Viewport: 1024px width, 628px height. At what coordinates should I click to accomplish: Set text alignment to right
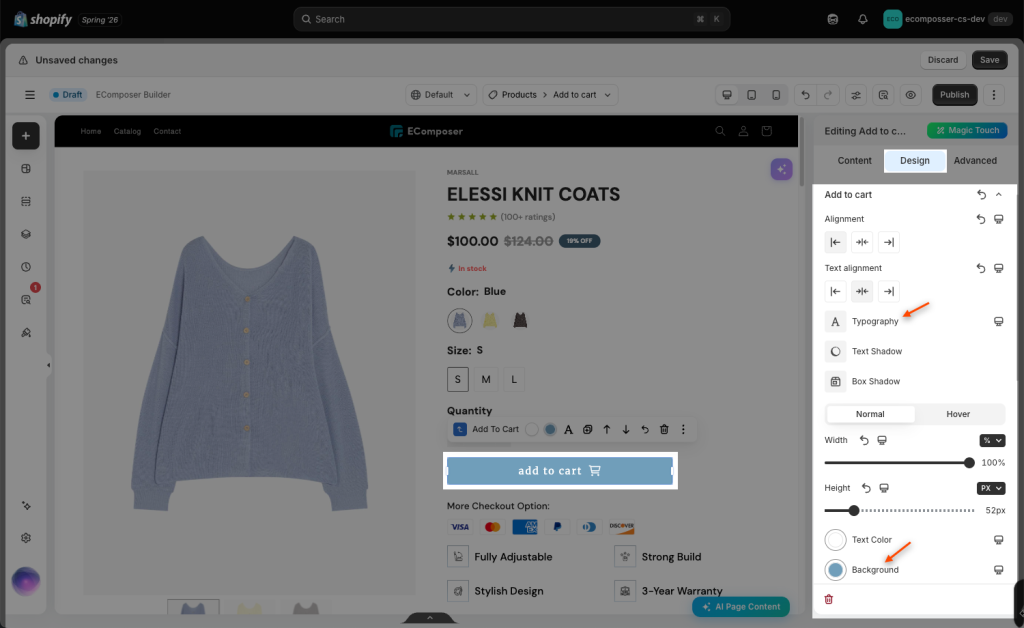tap(889, 291)
